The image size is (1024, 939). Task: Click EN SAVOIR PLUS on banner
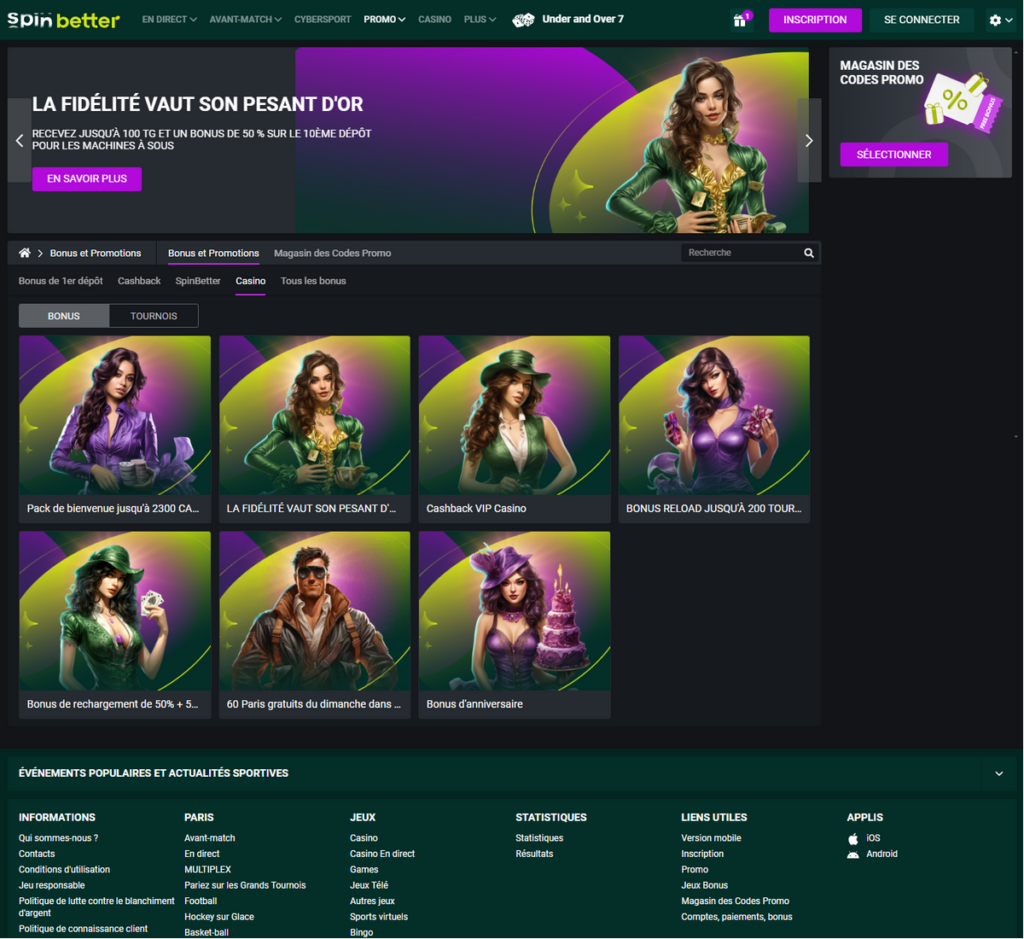(87, 179)
